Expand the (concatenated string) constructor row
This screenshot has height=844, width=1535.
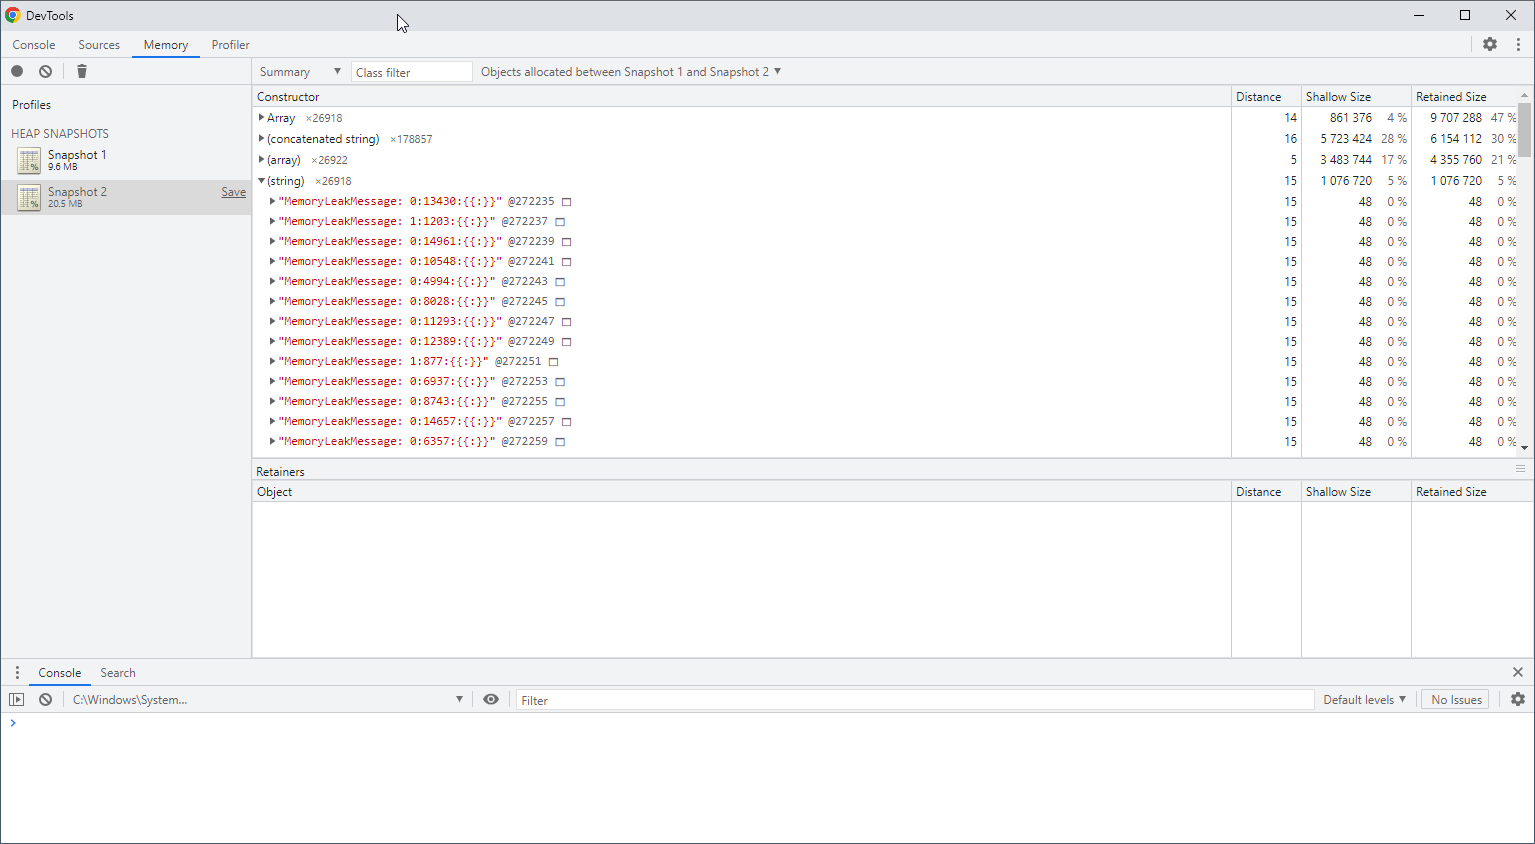[x=262, y=139]
